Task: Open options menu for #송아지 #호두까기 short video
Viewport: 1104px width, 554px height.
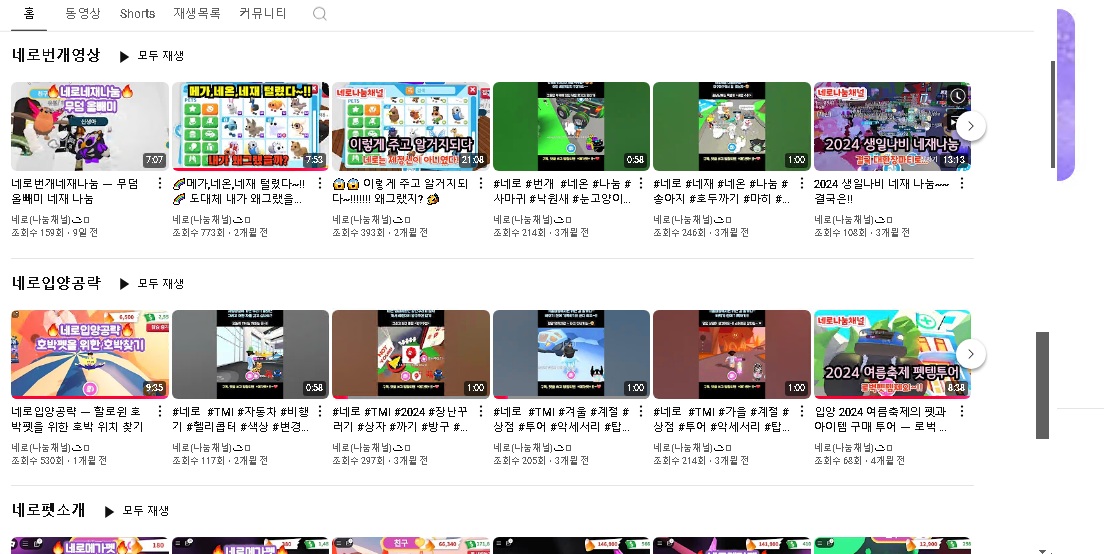Action: coord(801,184)
